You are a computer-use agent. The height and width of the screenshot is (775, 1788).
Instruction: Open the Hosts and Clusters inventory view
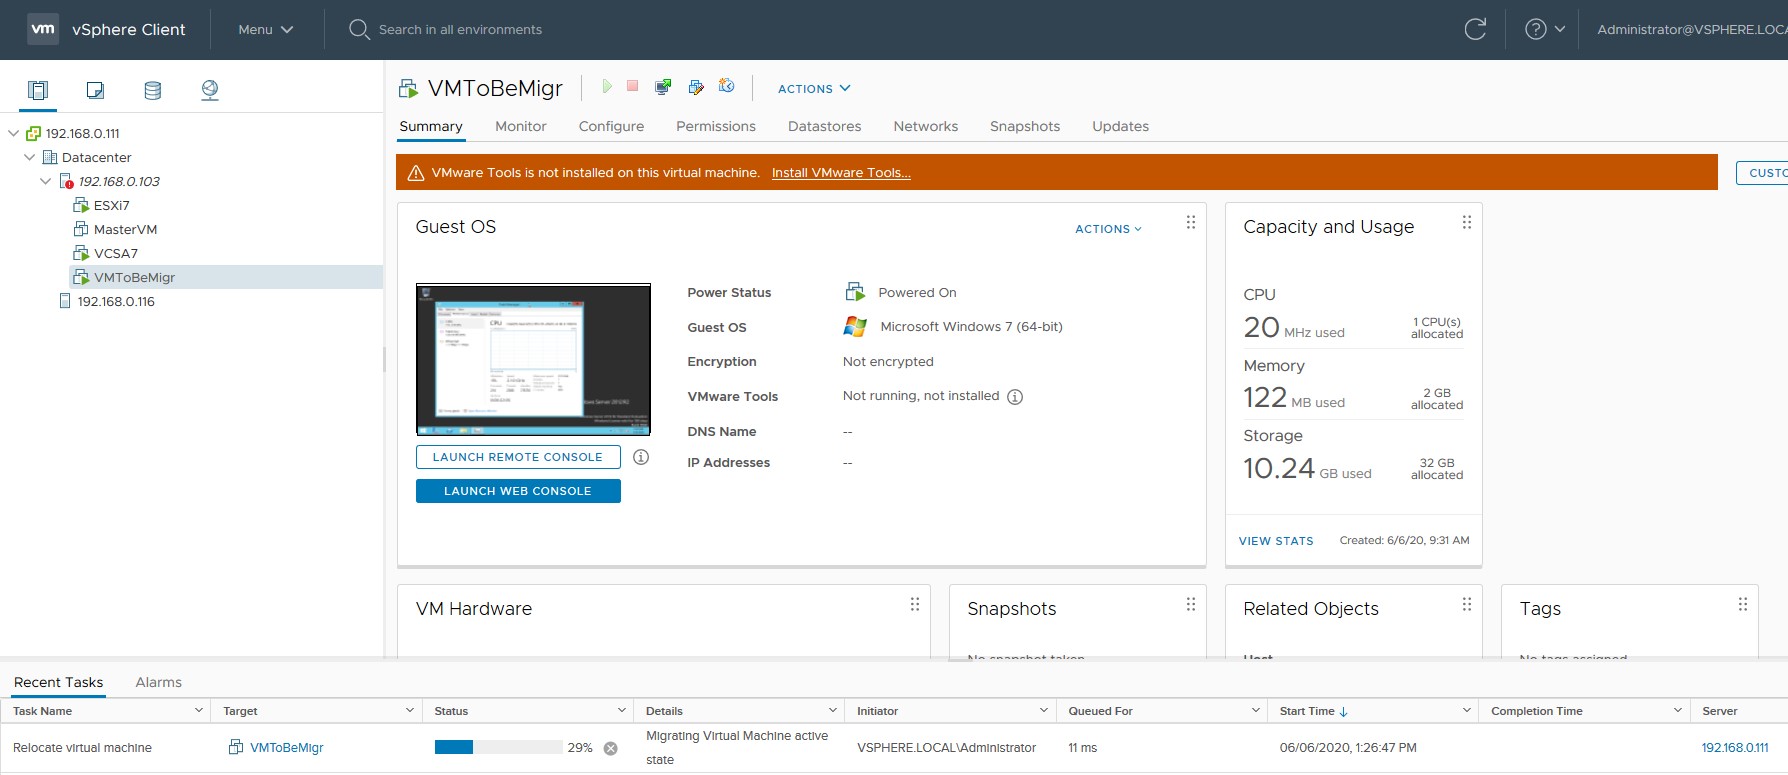pos(38,90)
